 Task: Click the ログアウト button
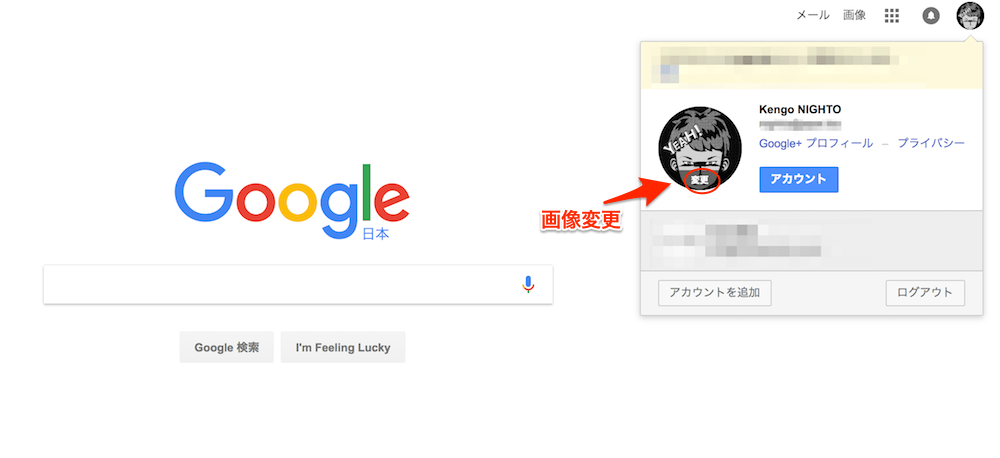click(x=925, y=293)
